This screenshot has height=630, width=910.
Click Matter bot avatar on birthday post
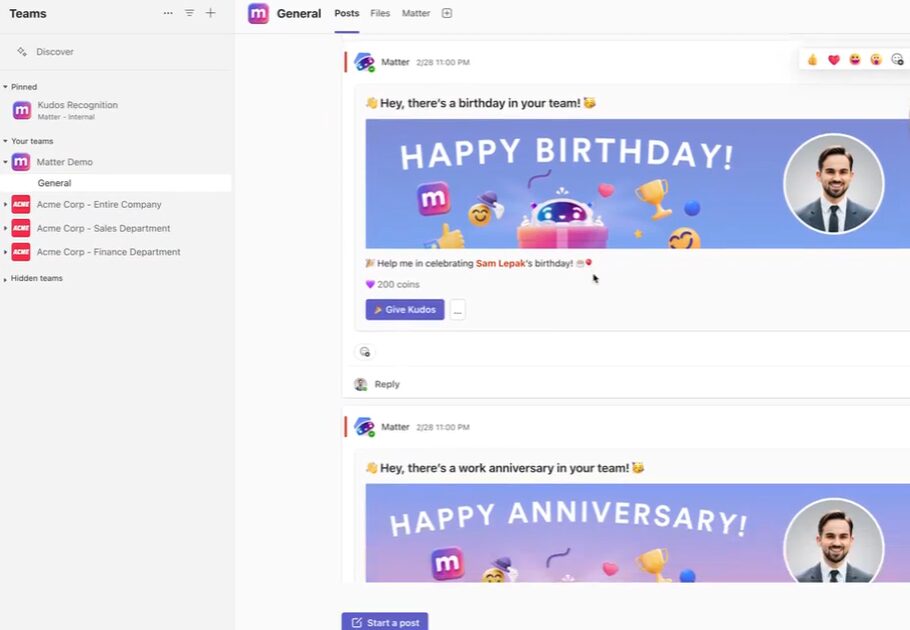pos(364,62)
